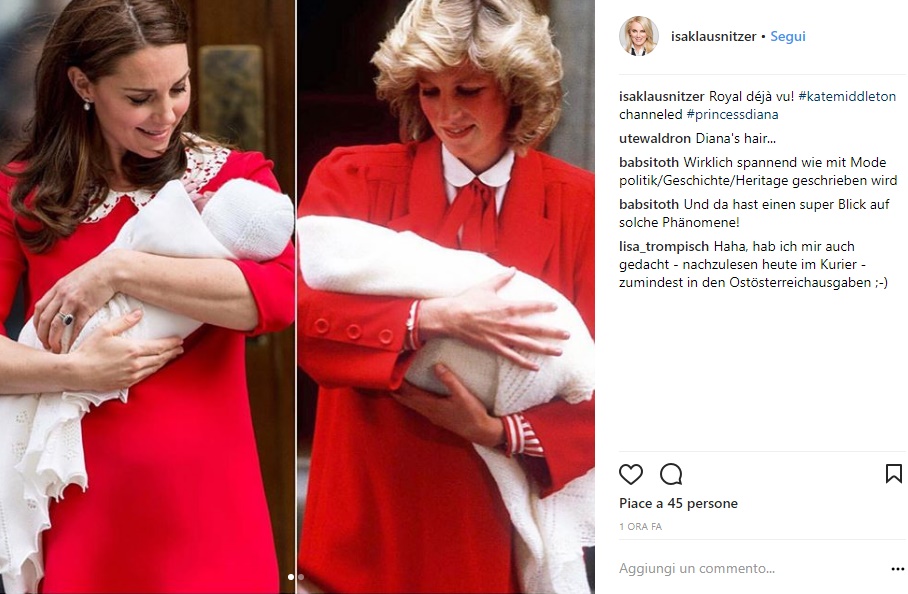
Task: Open isaklausnitzer name in caption
Action: pyautogui.click(x=661, y=96)
